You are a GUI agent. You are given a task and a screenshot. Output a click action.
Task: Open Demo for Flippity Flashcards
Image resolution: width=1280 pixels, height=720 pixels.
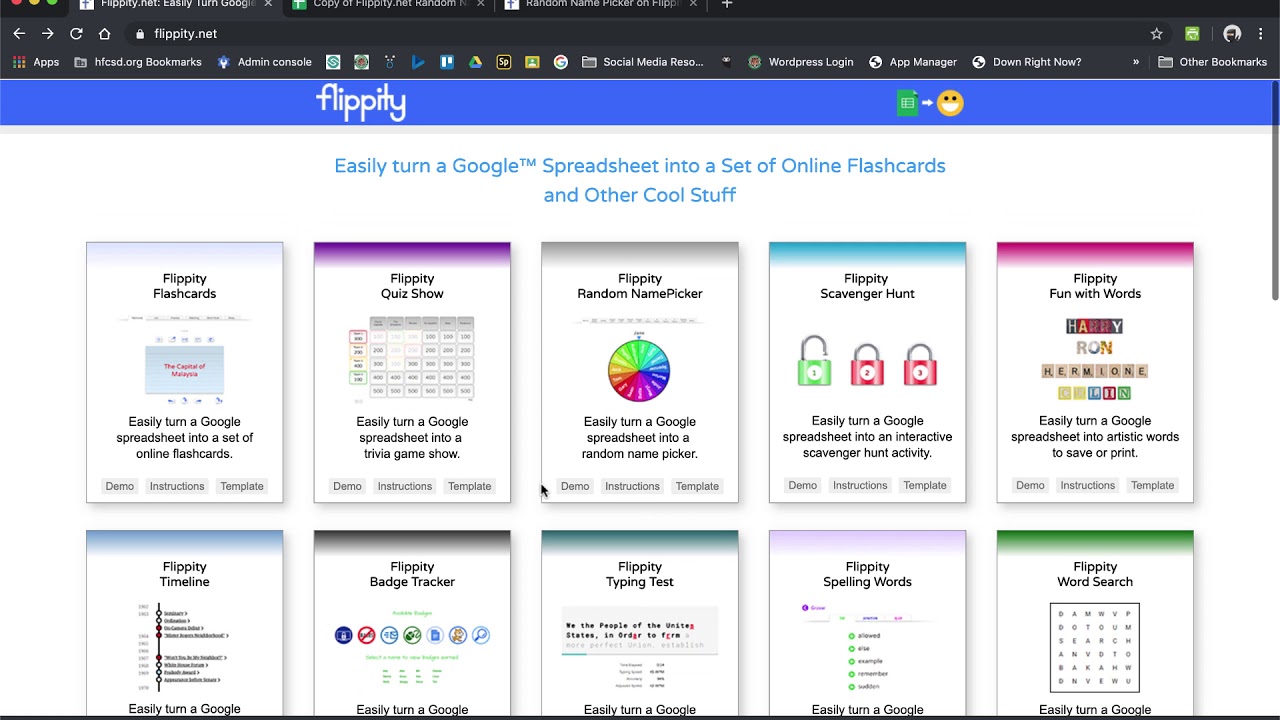pos(120,486)
